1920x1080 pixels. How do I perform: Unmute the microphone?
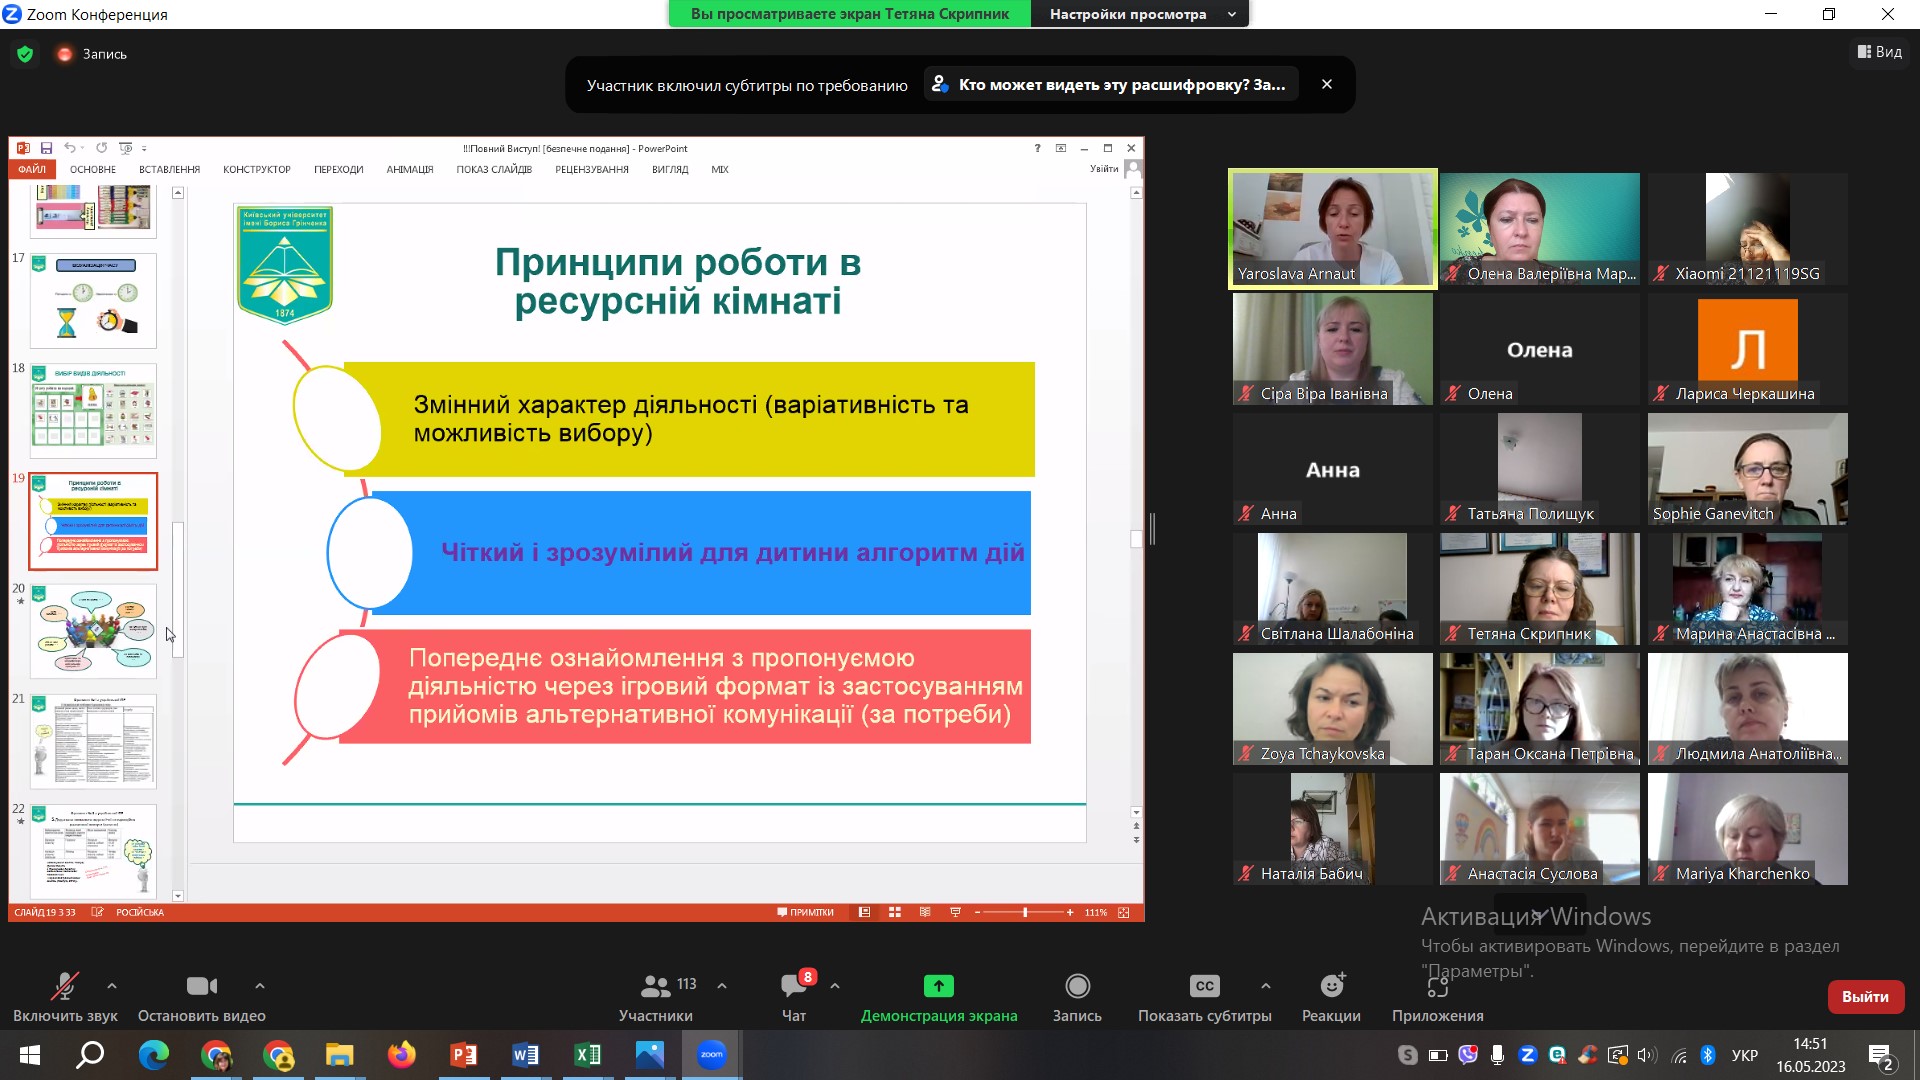click(65, 986)
